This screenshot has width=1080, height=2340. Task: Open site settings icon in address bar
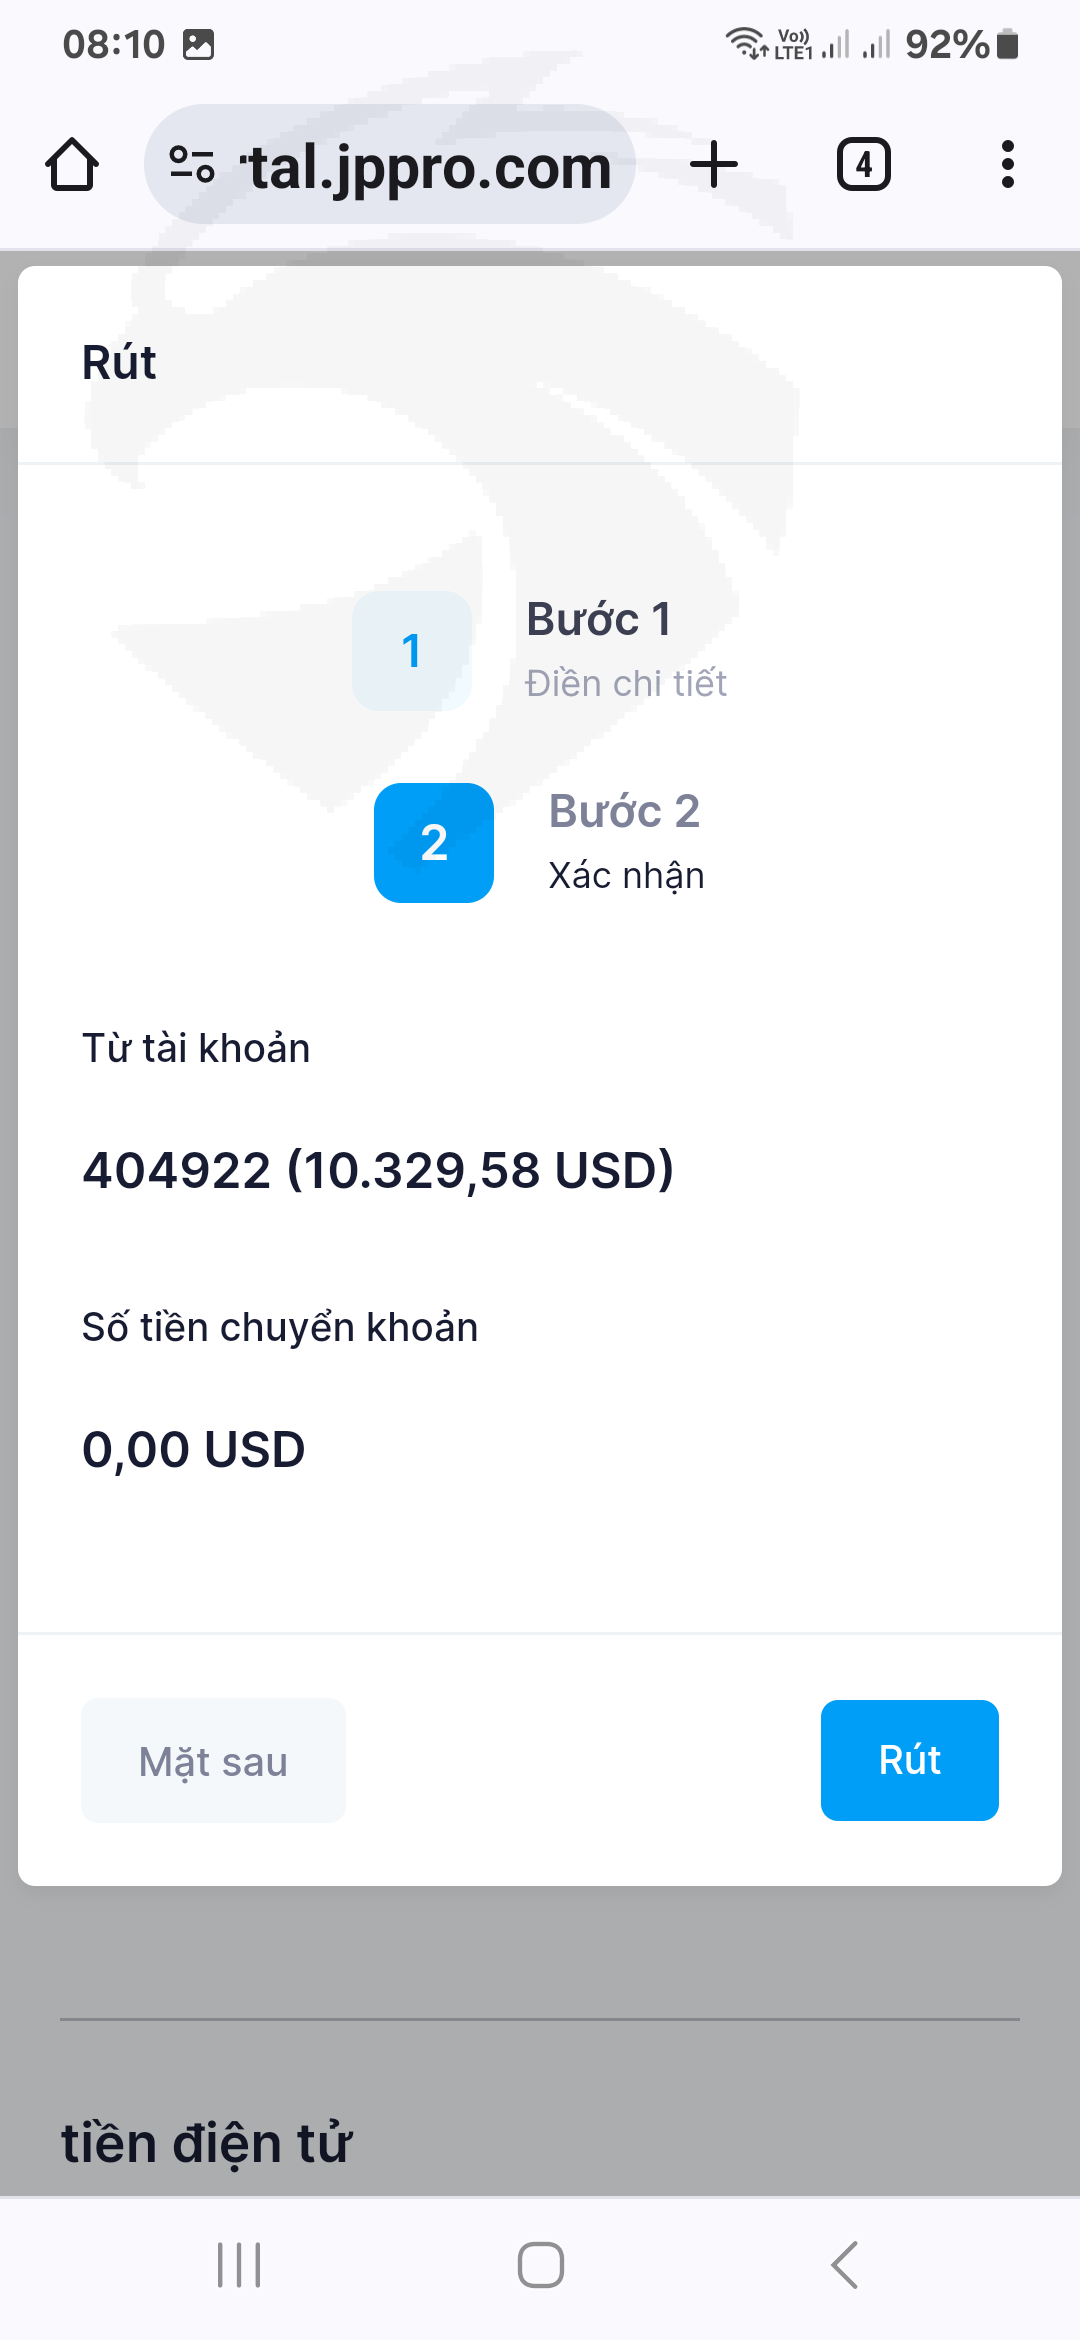192,165
